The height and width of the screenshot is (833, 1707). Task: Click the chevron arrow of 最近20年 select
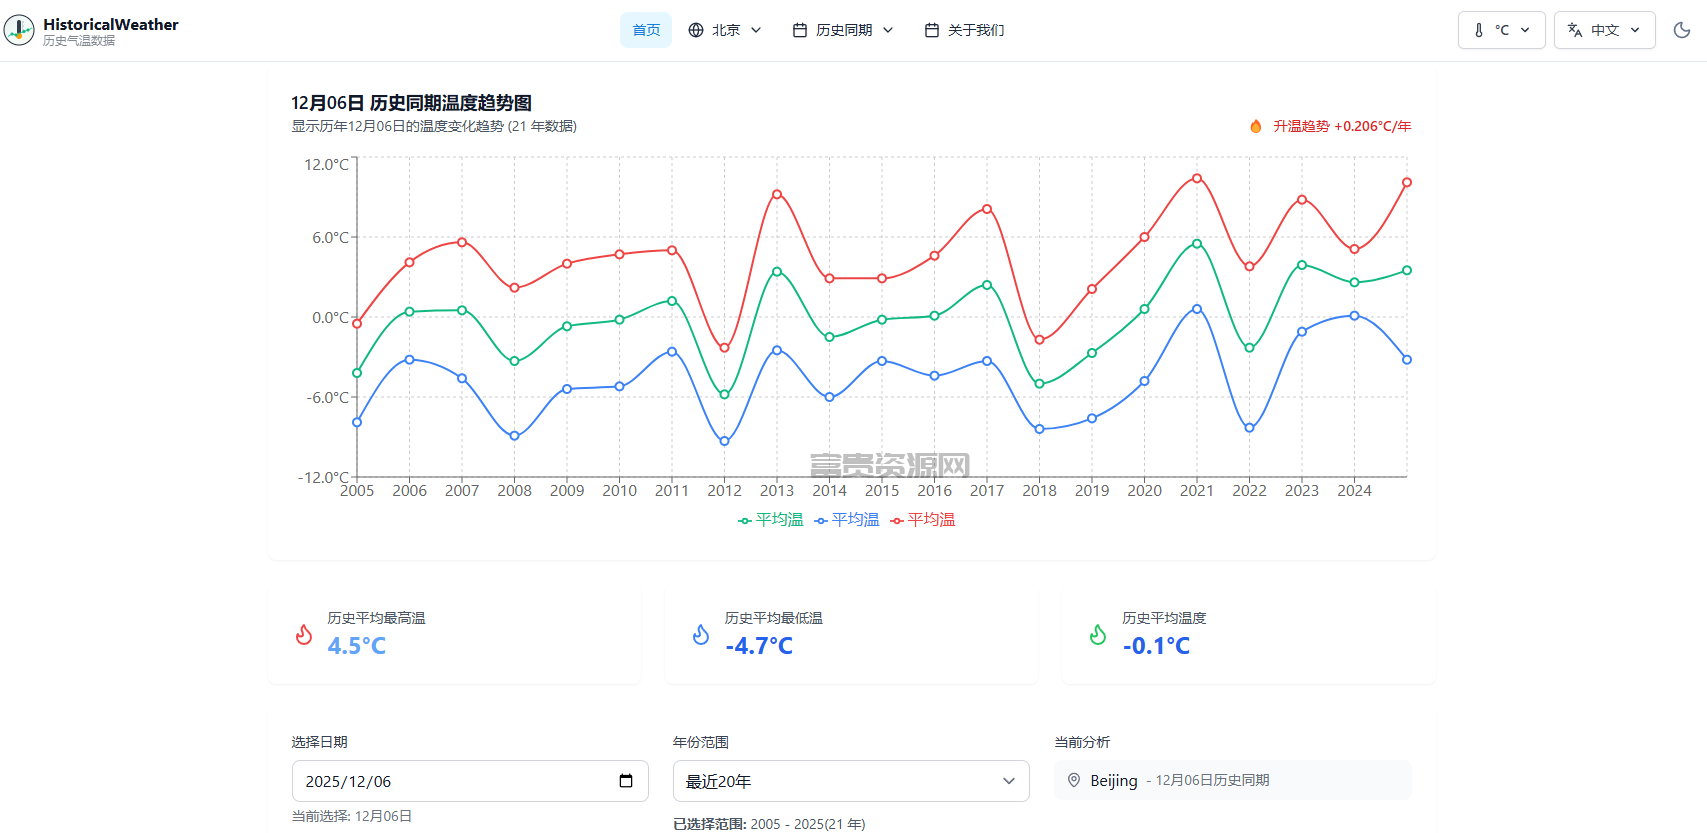coord(1009,781)
